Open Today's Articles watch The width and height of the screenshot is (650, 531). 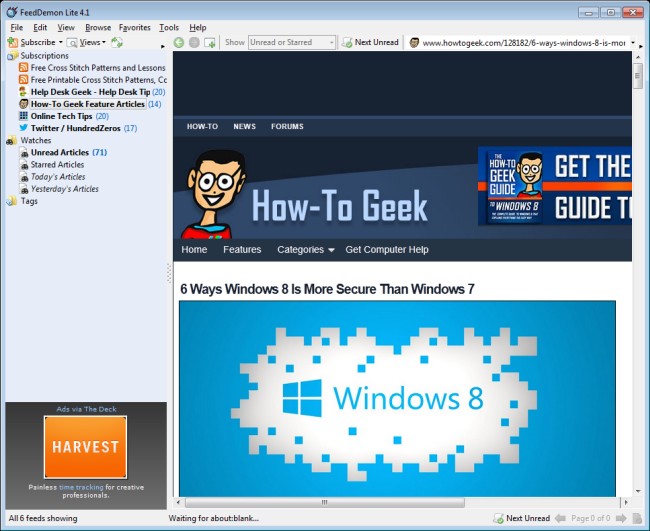coord(58,177)
